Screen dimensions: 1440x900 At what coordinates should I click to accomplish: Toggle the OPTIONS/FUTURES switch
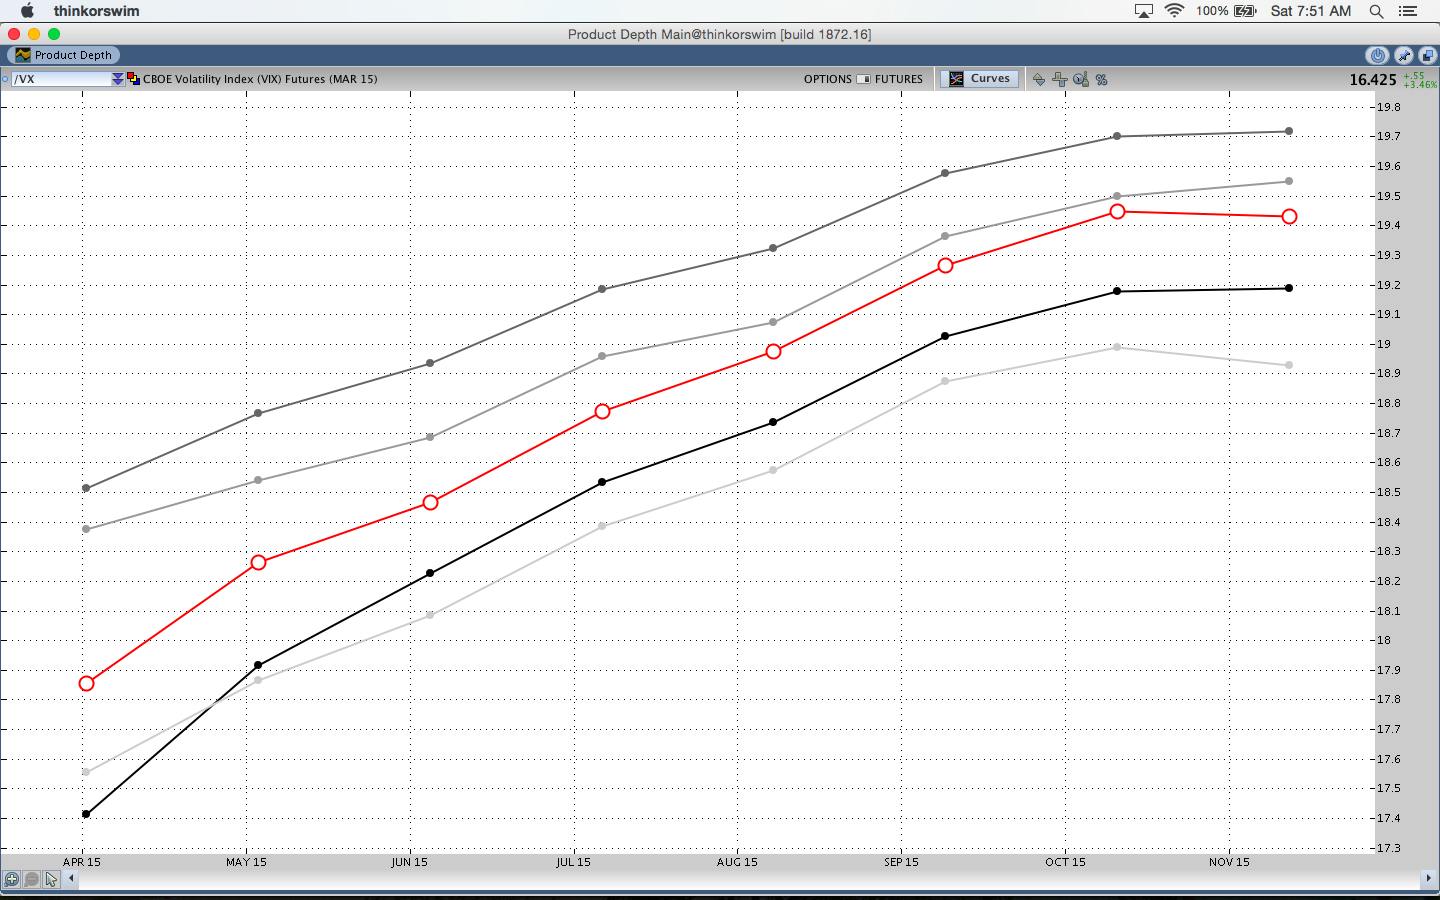point(864,79)
